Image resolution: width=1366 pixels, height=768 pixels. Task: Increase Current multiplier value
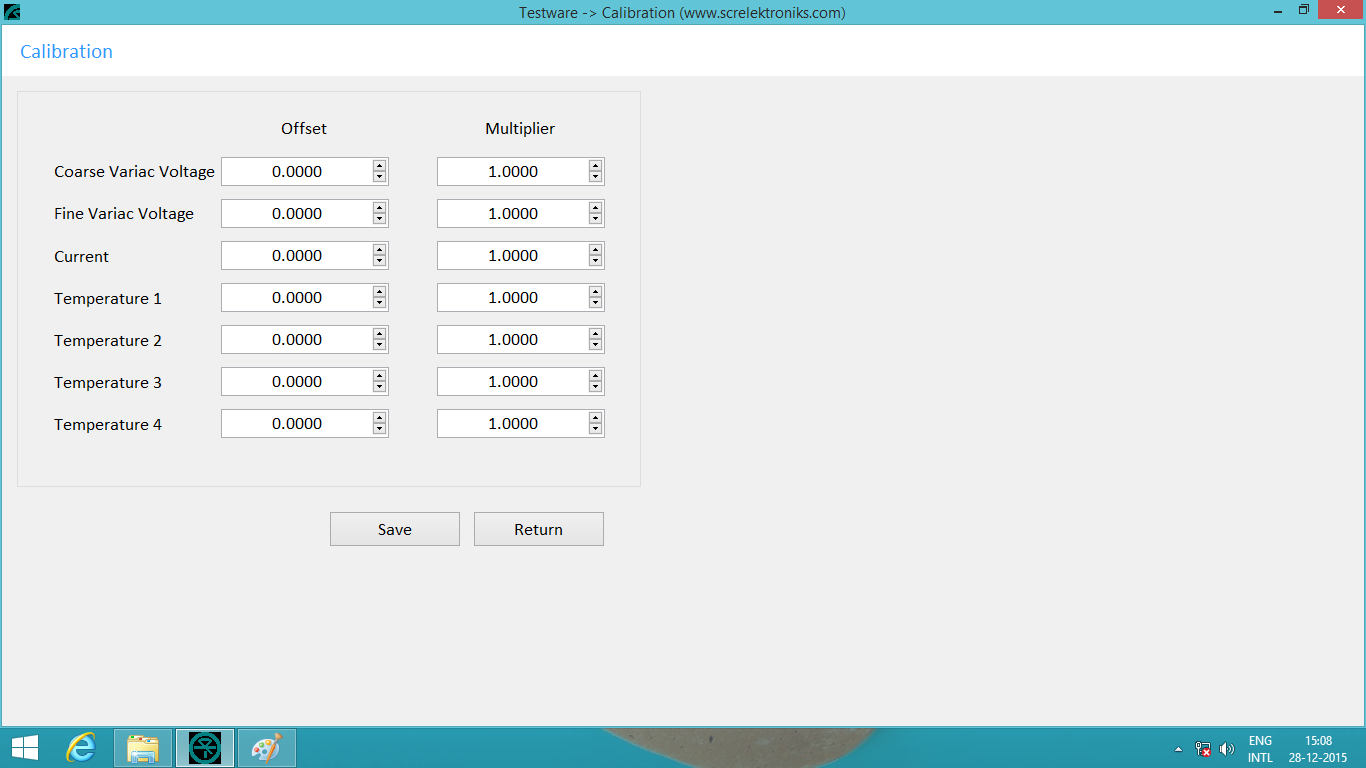[595, 250]
